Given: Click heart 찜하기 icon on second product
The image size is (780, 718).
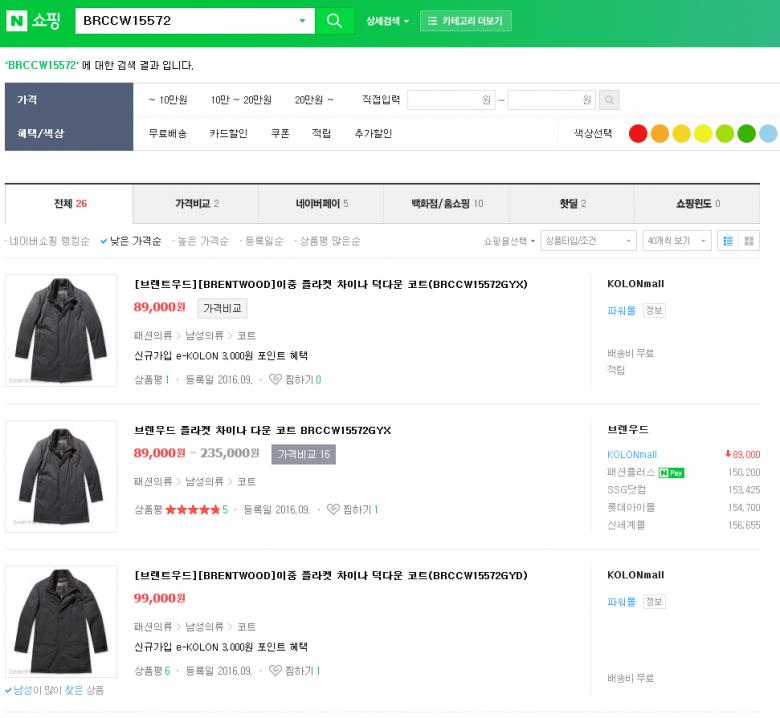Looking at the screenshot, I should 333,510.
